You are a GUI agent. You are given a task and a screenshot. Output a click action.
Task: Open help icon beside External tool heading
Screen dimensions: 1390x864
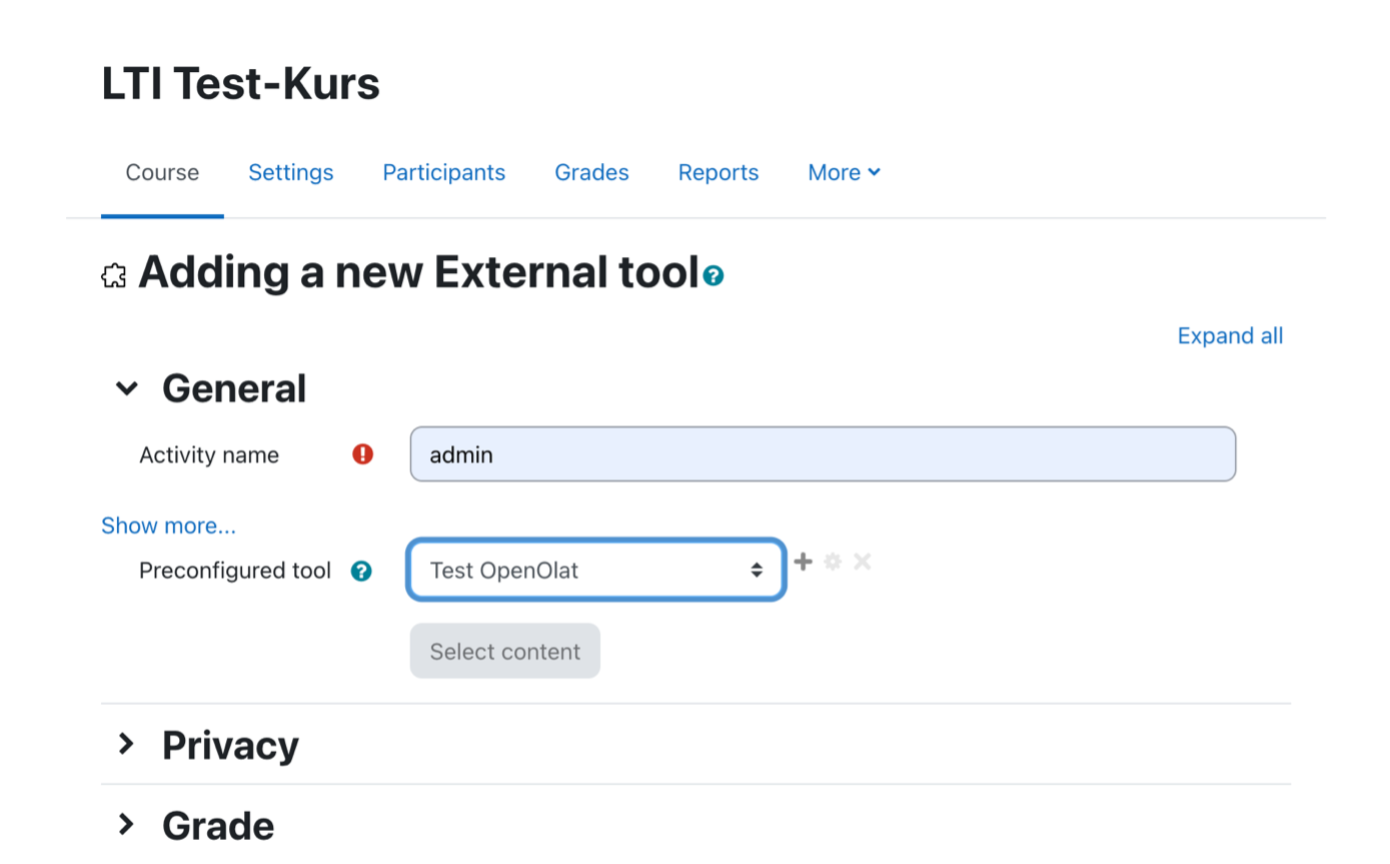point(713,276)
